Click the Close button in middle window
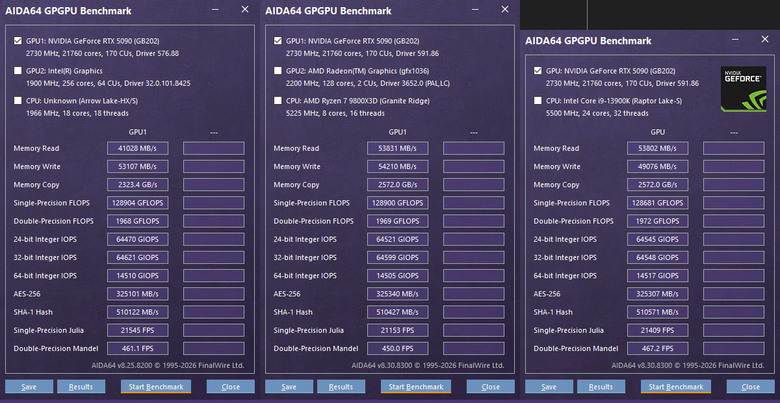 [x=490, y=387]
